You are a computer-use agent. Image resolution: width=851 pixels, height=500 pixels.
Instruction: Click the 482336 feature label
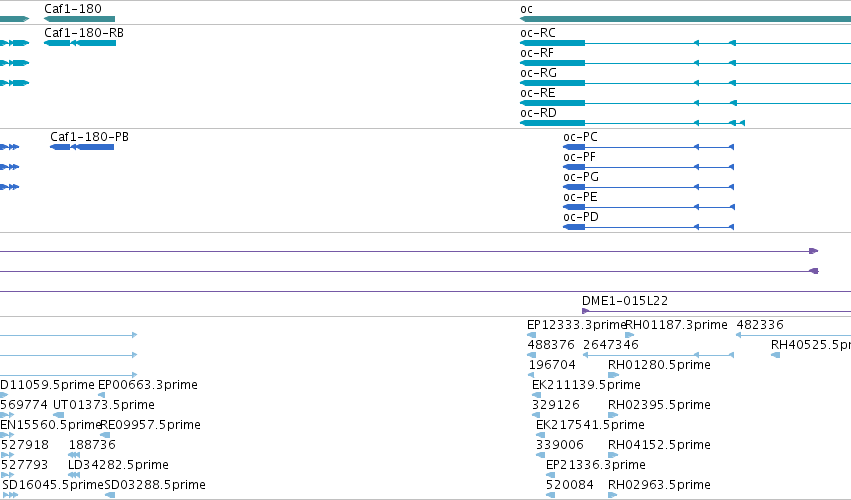coord(760,325)
